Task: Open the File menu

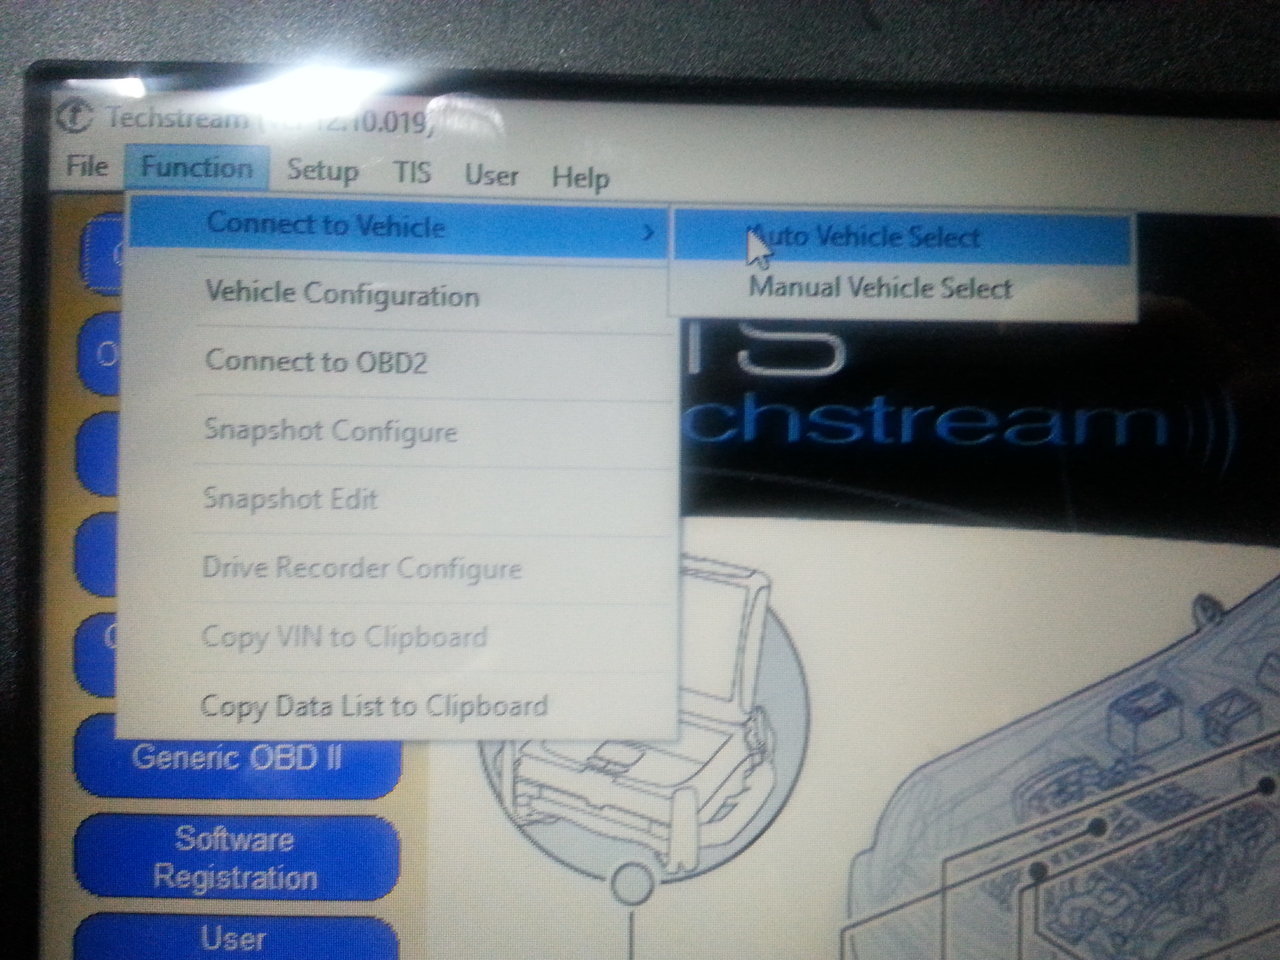Action: tap(86, 166)
